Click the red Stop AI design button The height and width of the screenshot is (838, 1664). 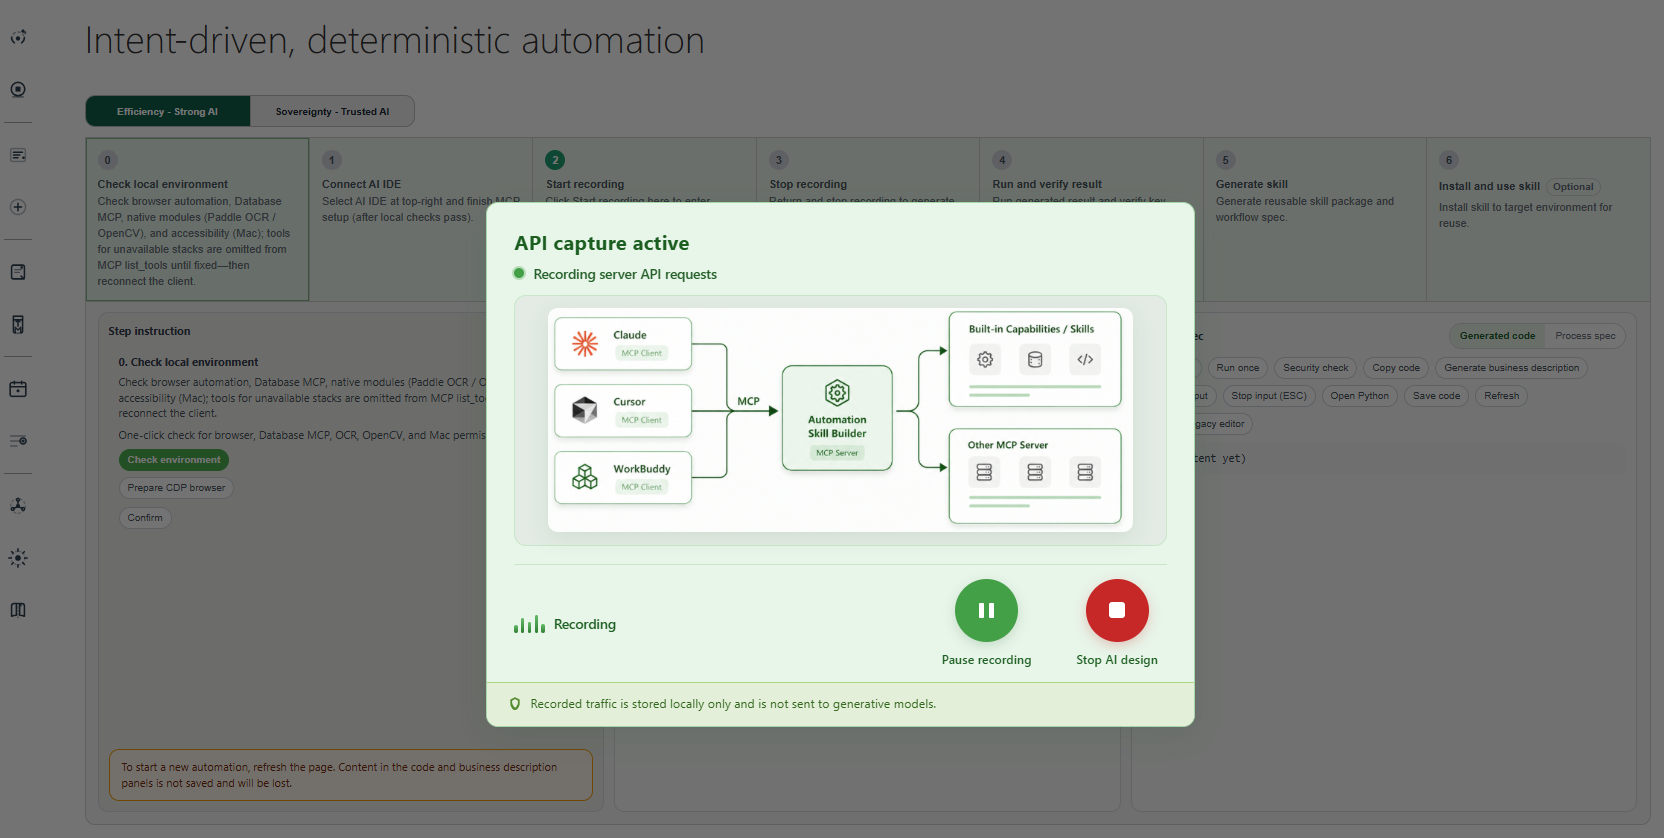click(1117, 610)
